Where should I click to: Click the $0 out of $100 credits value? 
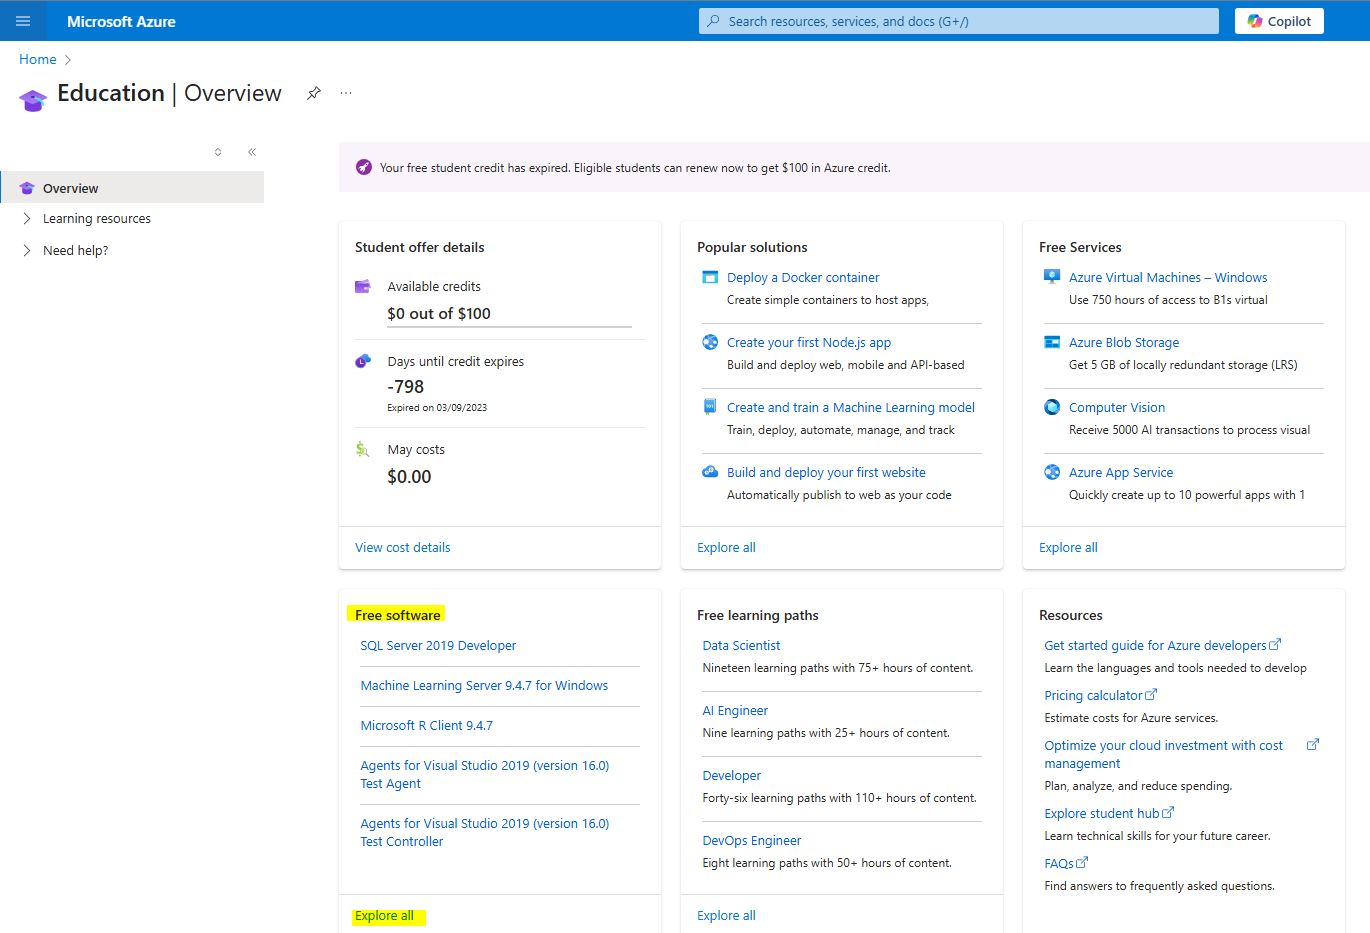pyautogui.click(x=439, y=313)
